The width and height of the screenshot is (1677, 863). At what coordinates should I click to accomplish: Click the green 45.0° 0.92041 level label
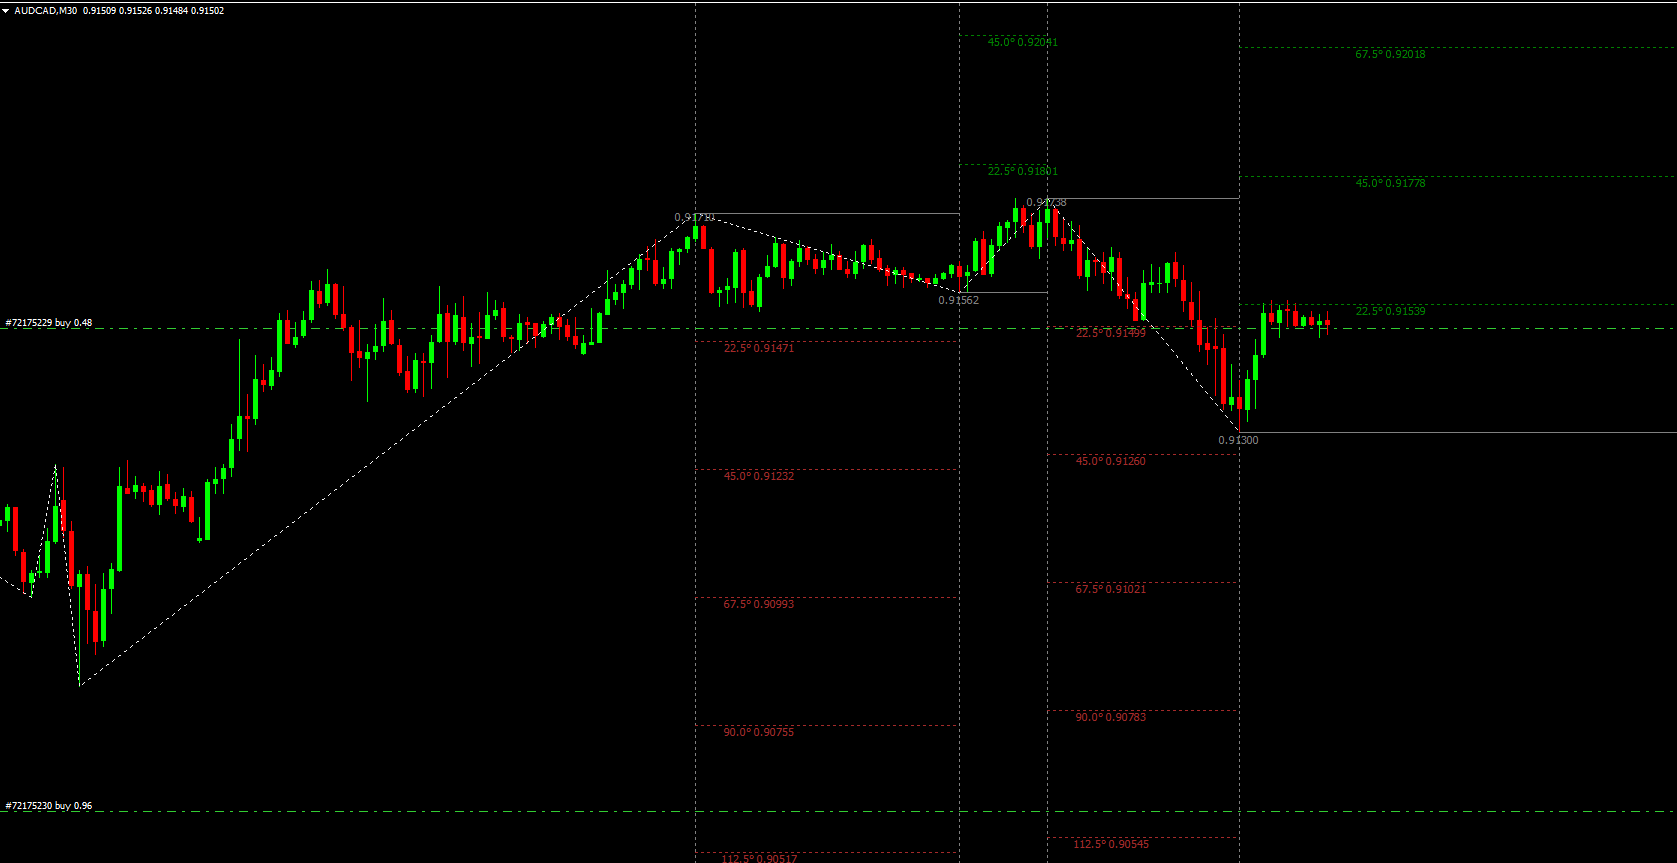1022,42
